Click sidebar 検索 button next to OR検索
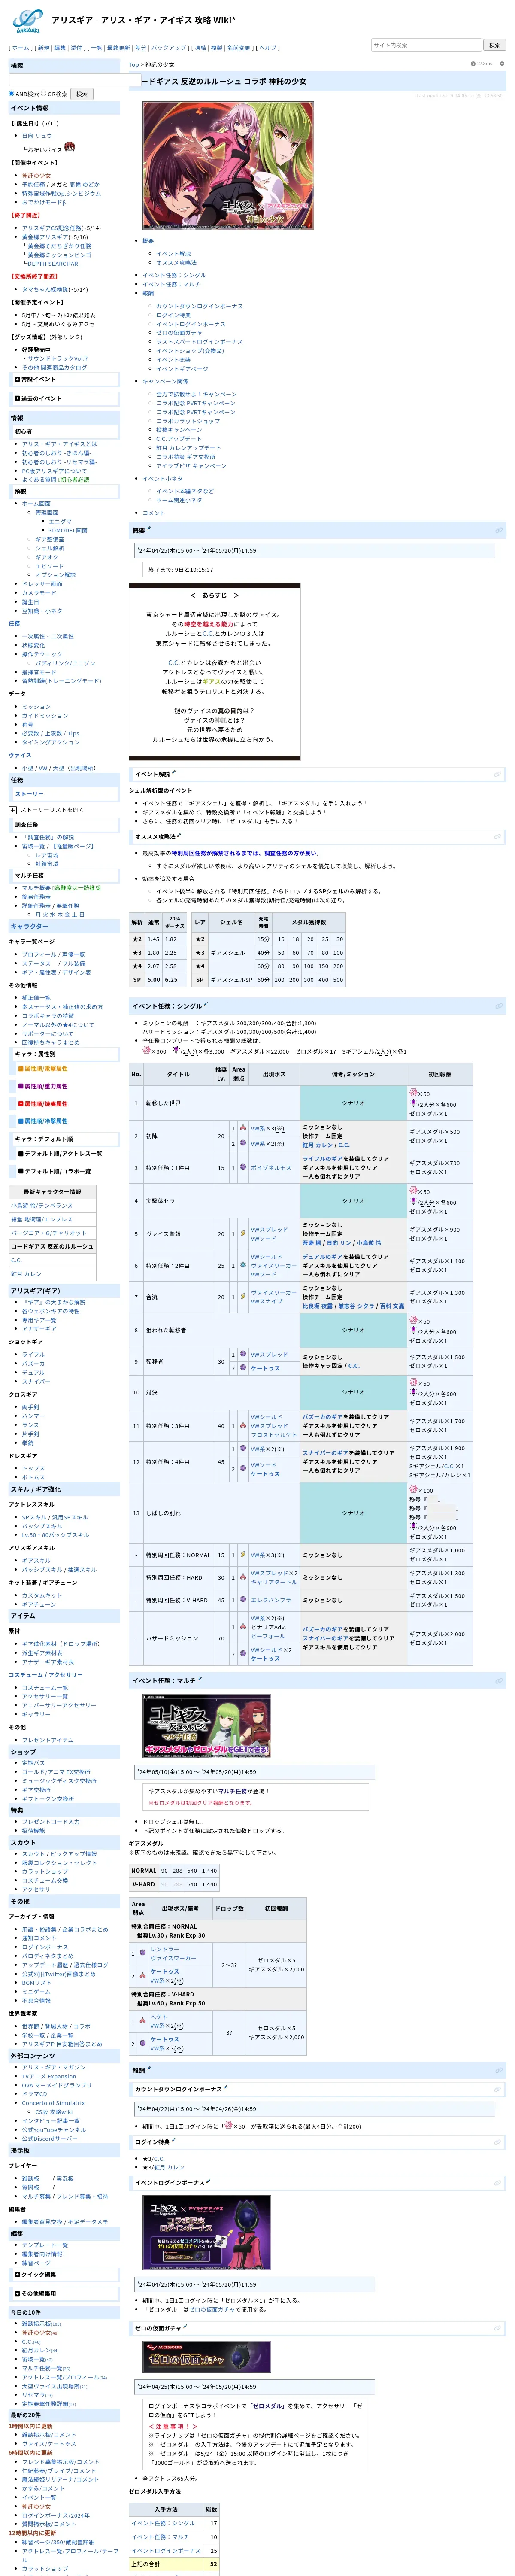Screen dimensions: 515x2576 [x=82, y=94]
